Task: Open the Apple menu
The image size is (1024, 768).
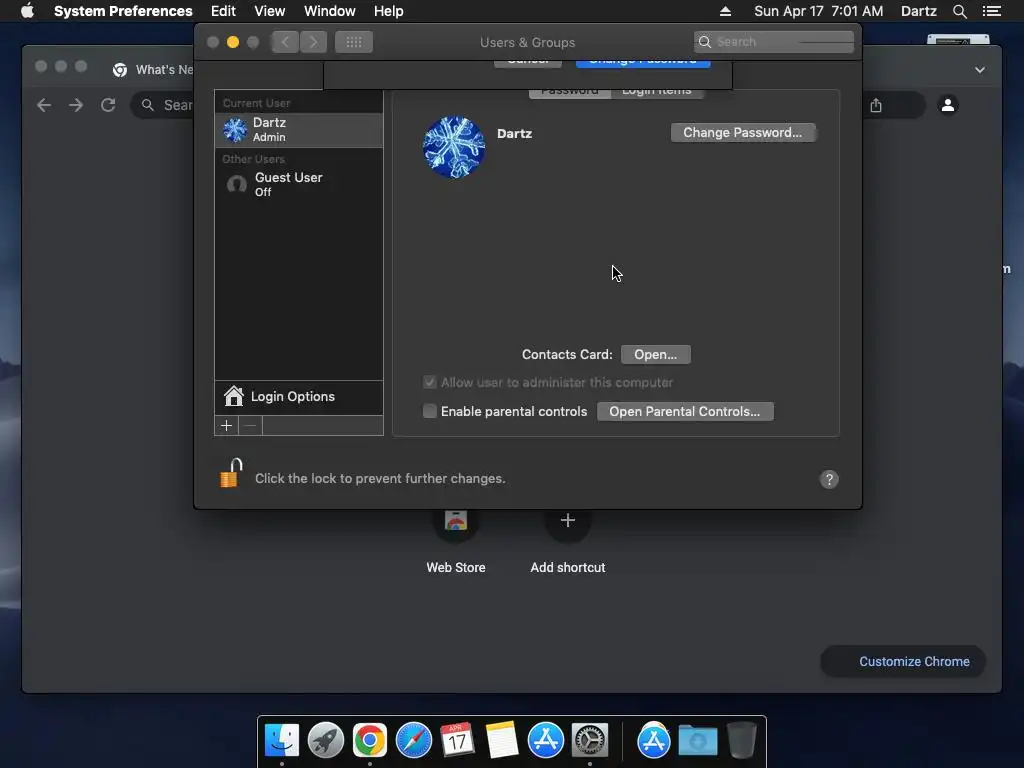Action: (27, 11)
